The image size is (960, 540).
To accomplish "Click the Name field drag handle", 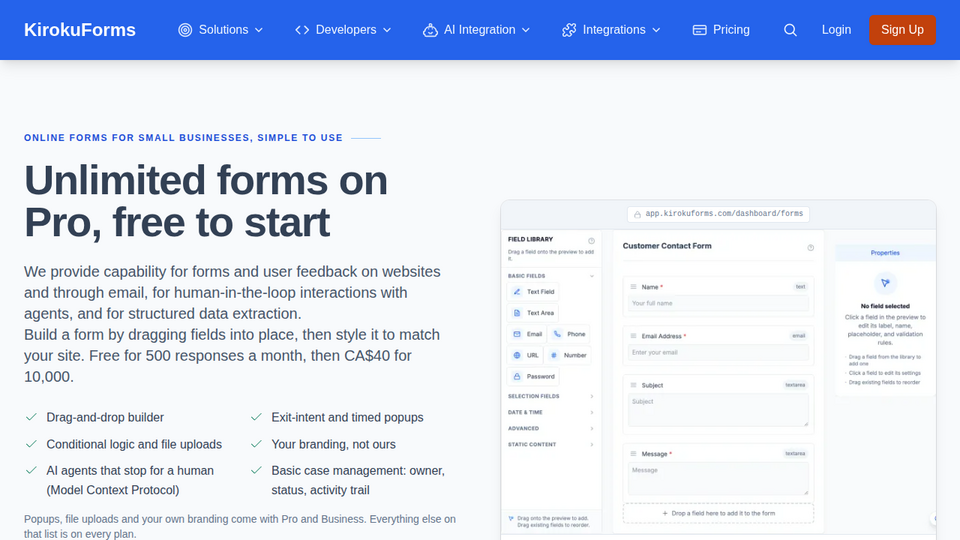I will pos(634,287).
